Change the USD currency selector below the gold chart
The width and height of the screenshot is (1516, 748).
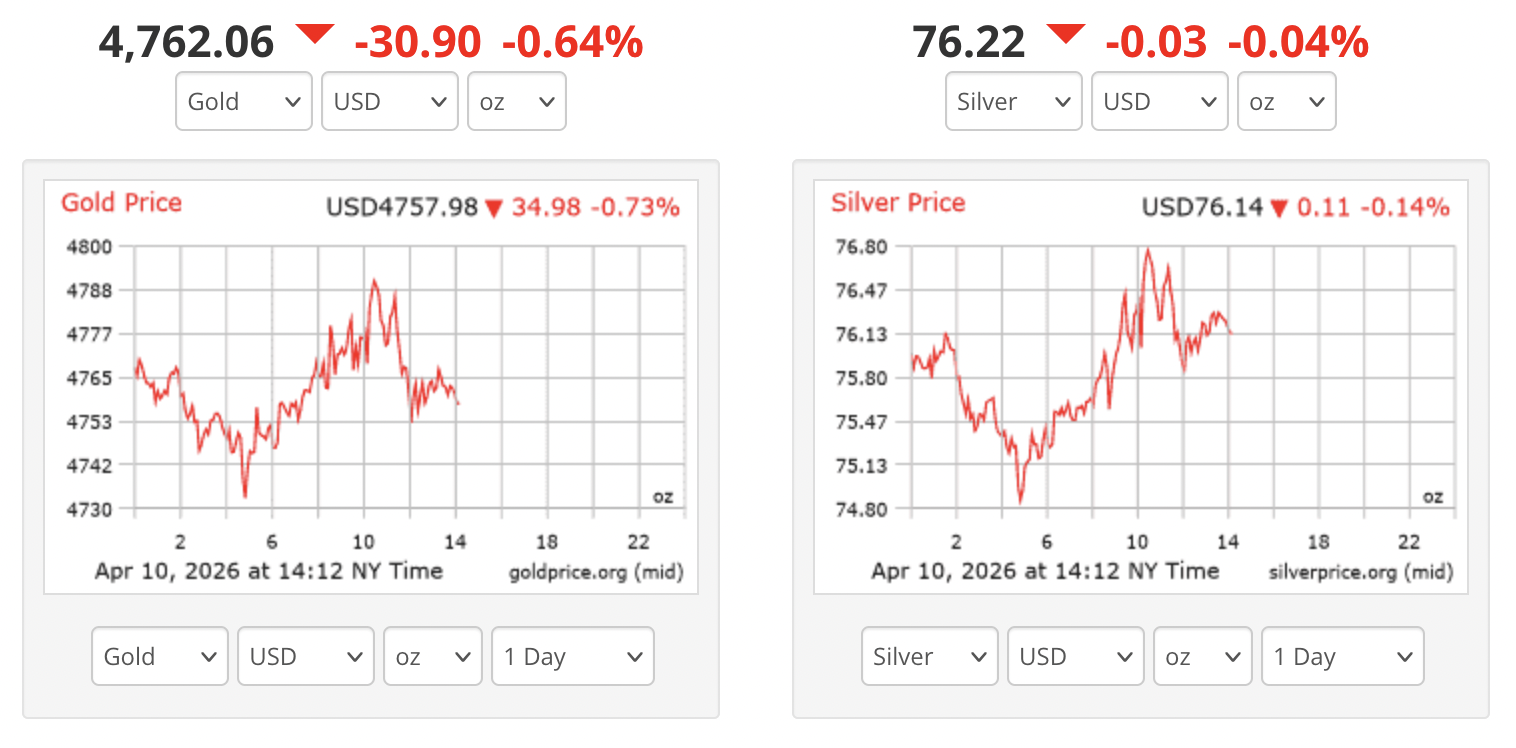(305, 656)
